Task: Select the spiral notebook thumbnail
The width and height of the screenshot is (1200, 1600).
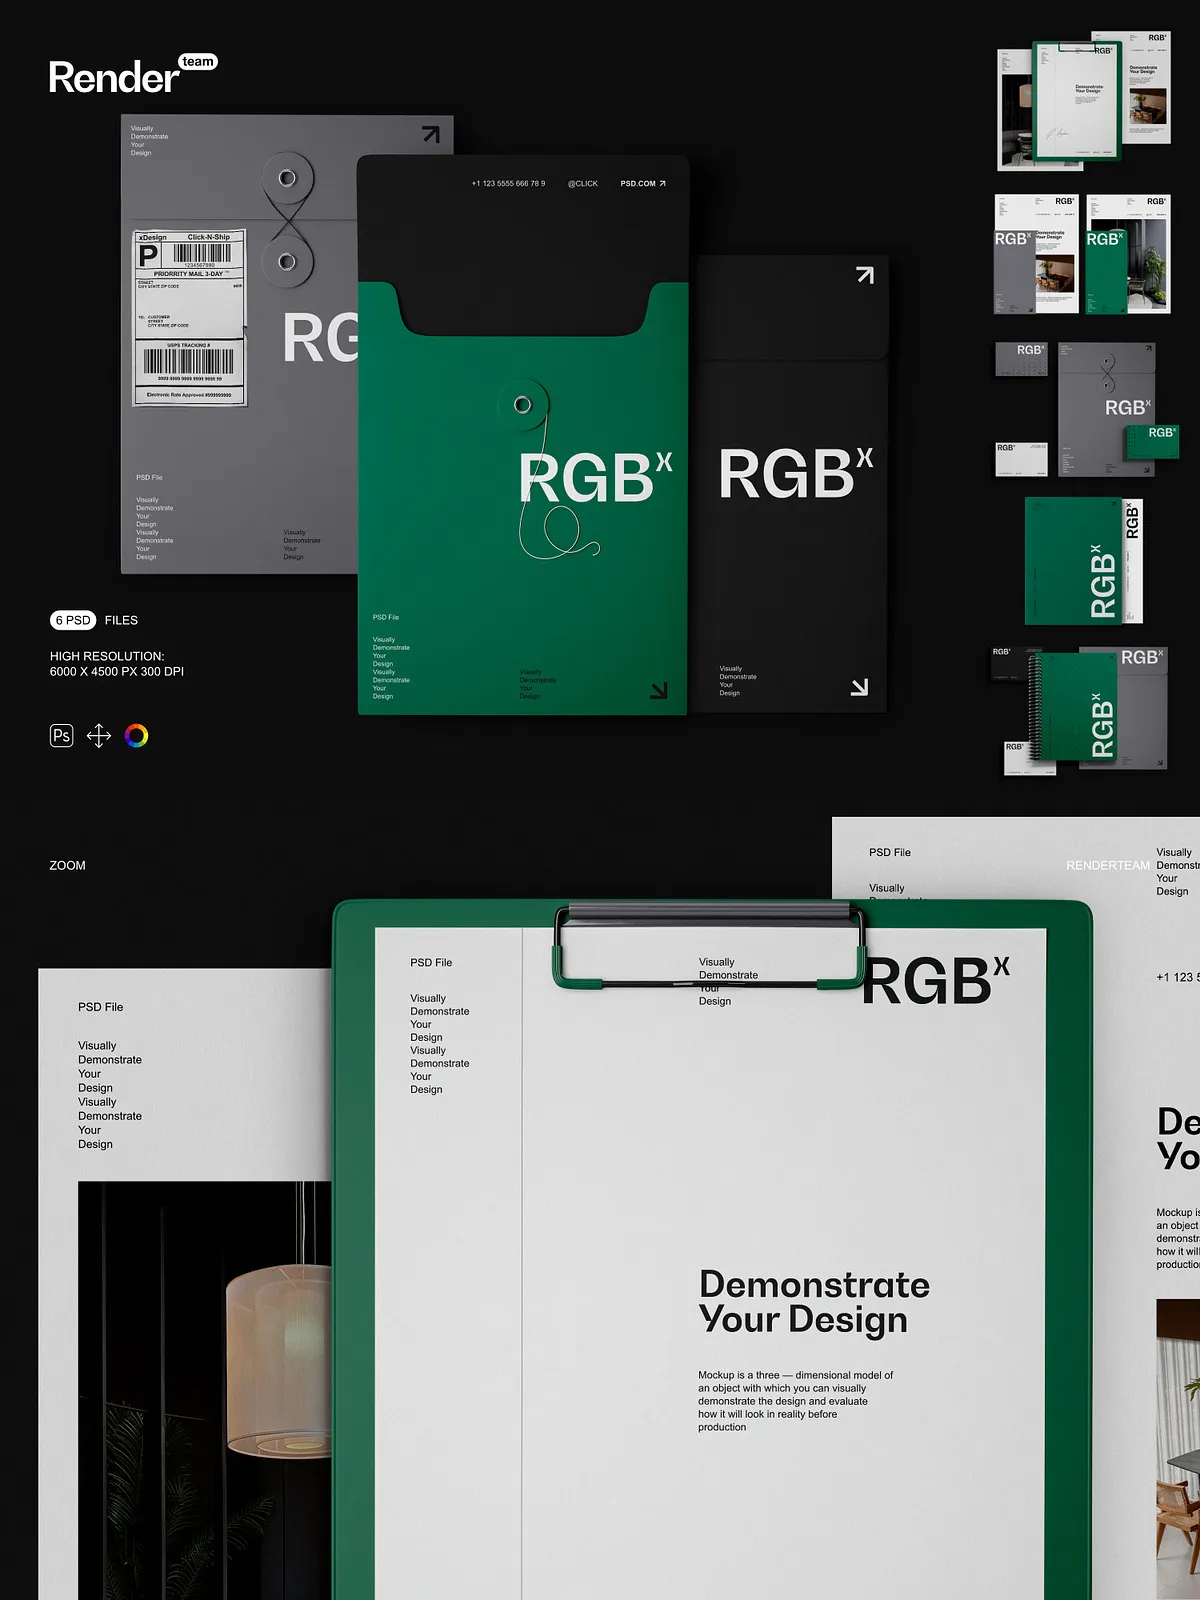Action: pos(1084,710)
